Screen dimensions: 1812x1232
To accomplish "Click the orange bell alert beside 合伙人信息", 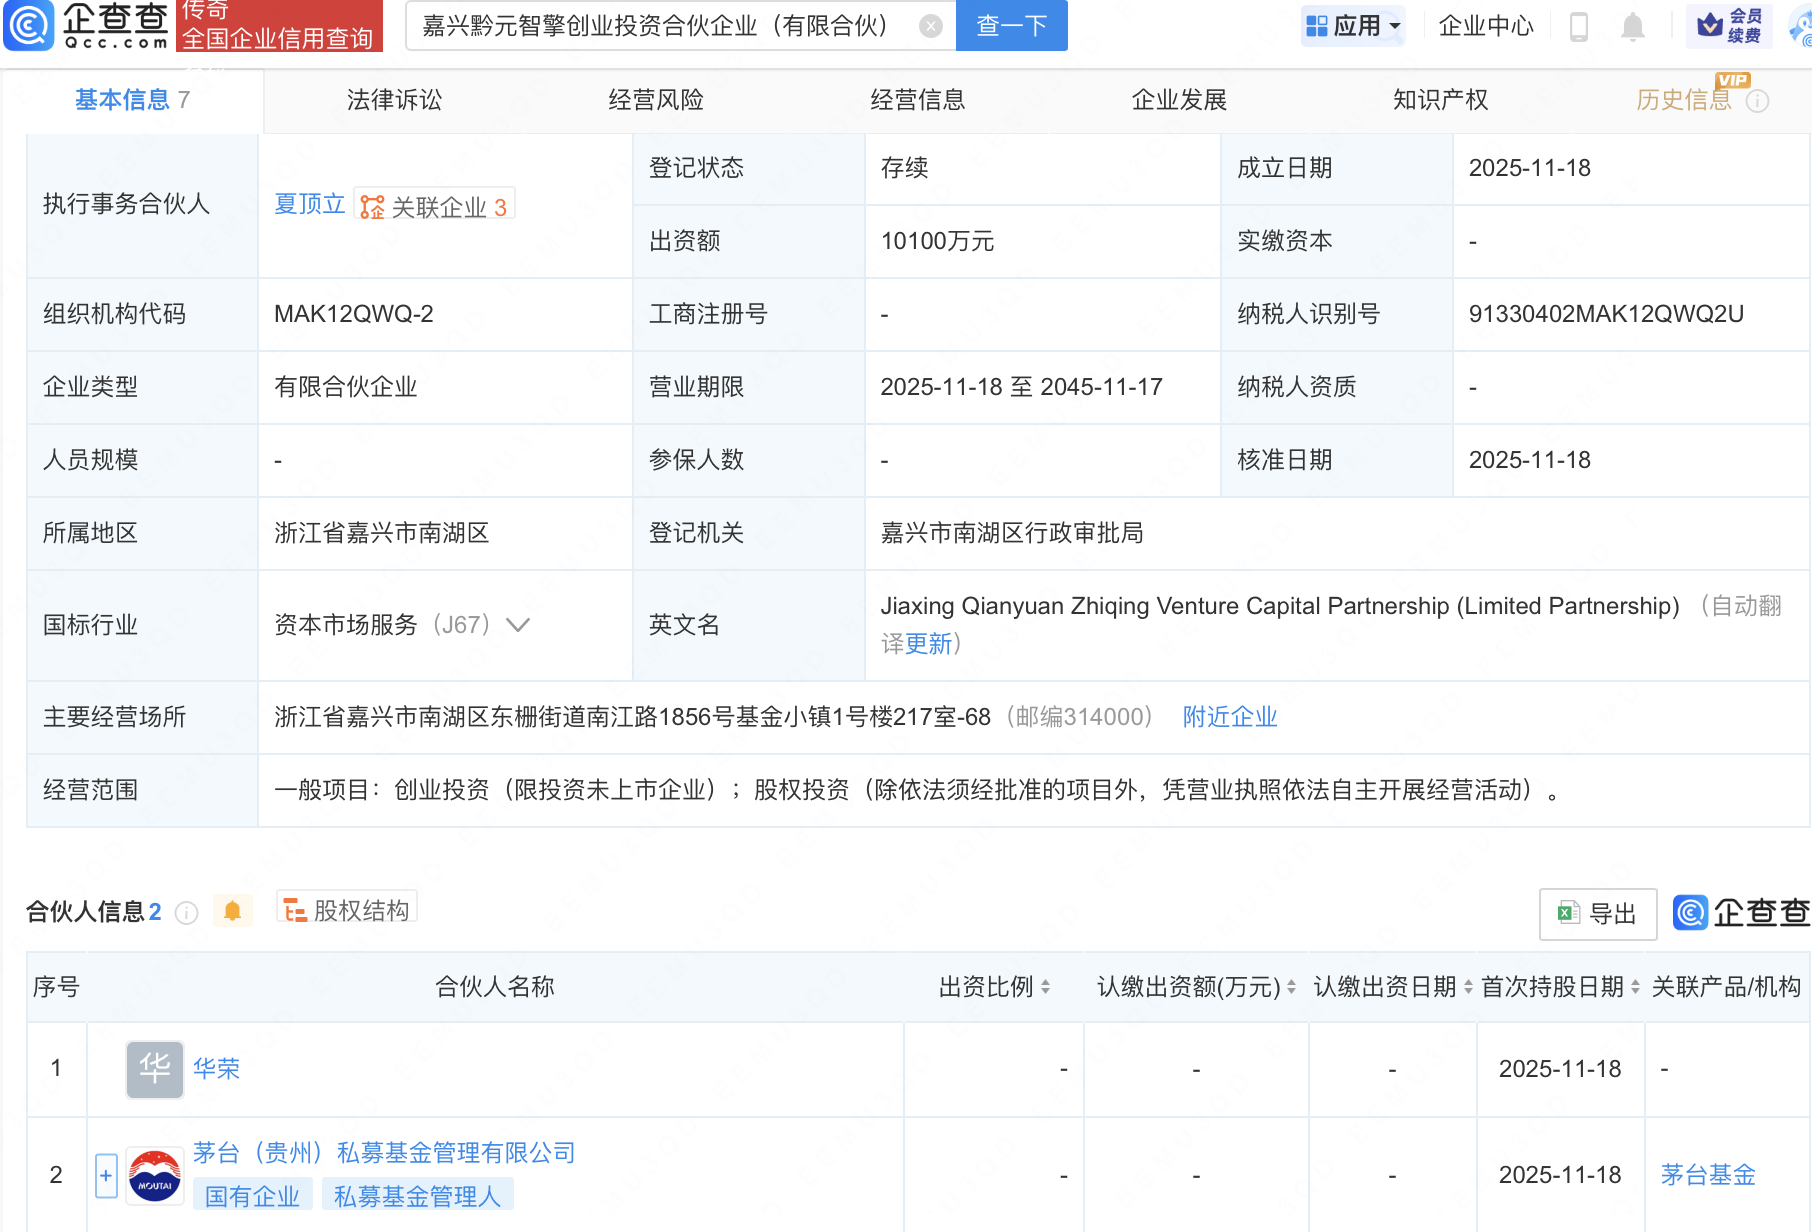I will click(232, 911).
